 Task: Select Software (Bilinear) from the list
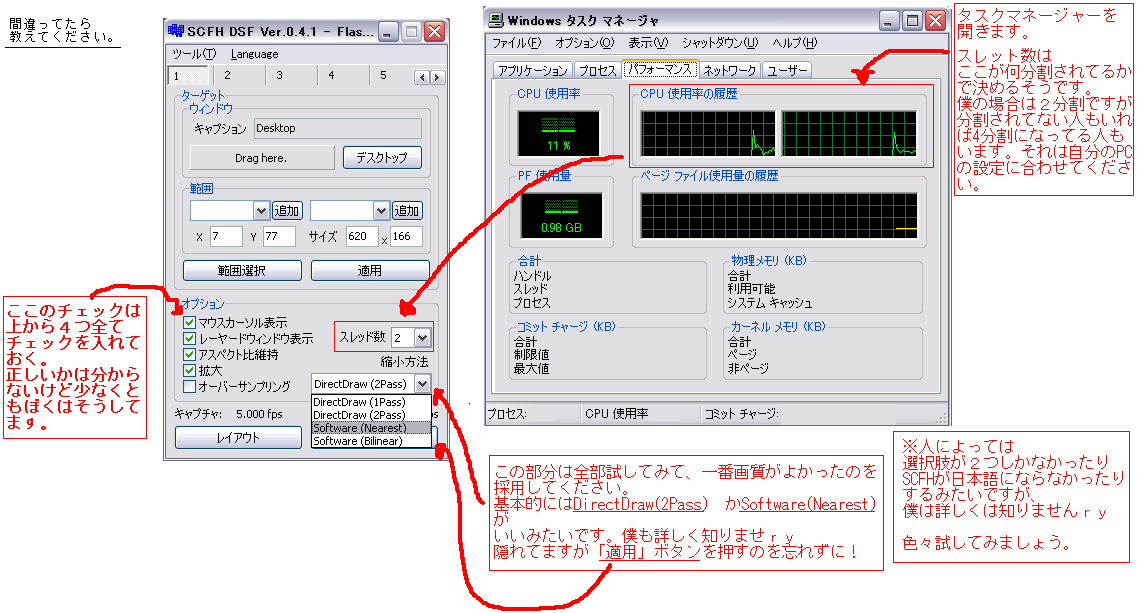coord(357,441)
